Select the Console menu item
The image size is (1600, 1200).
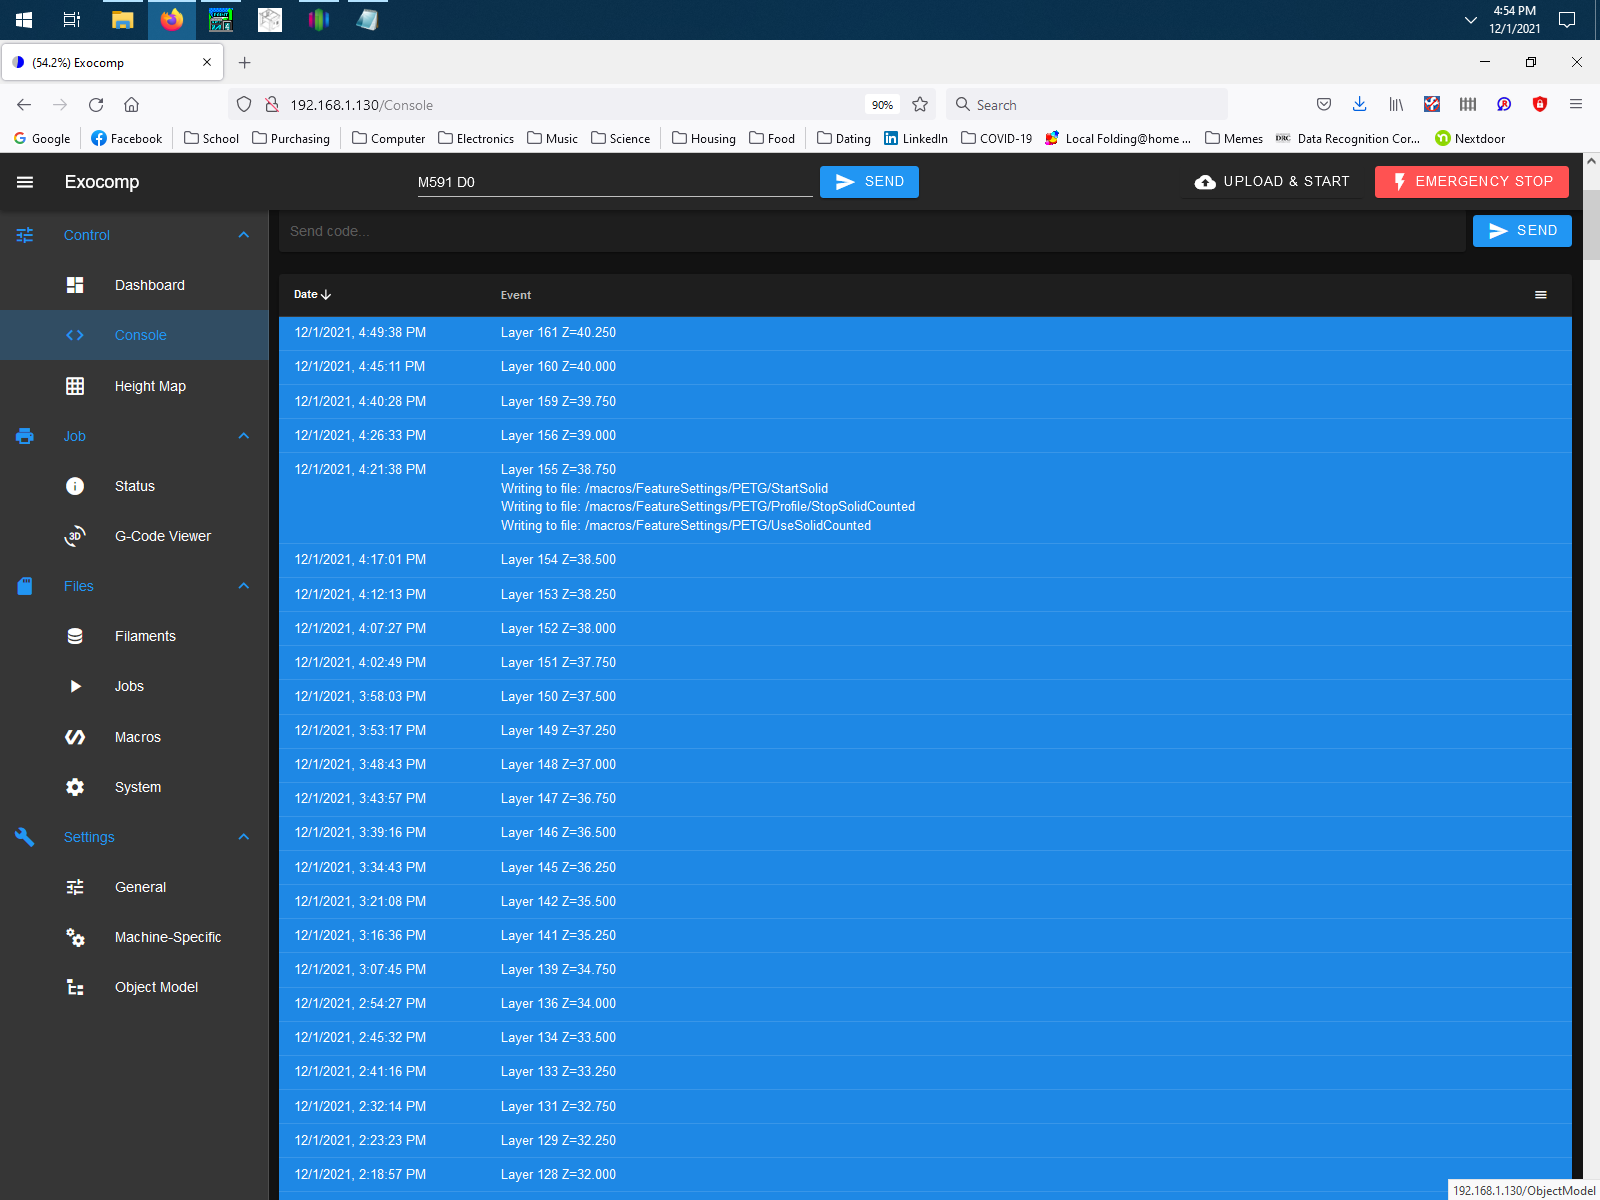point(135,335)
